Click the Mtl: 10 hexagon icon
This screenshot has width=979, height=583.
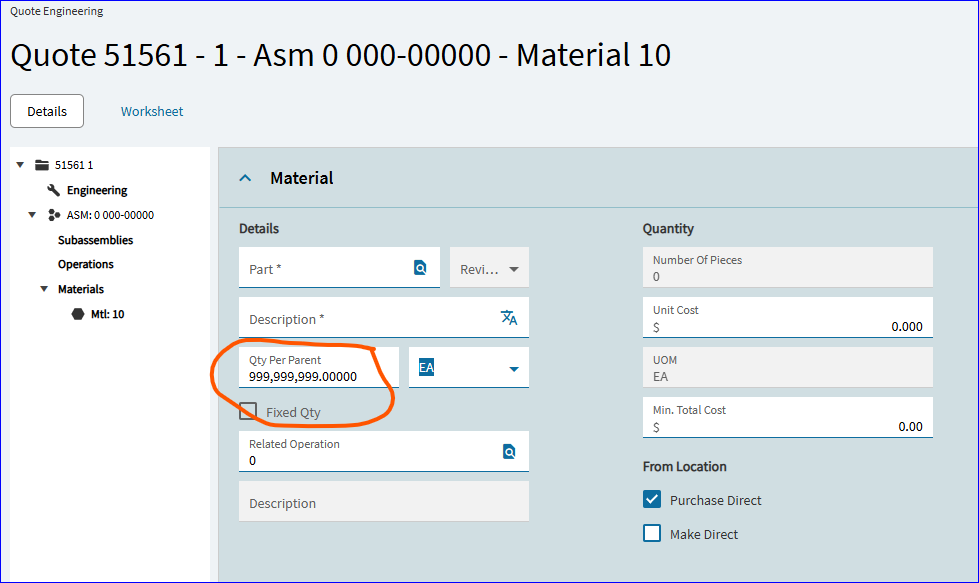77,314
